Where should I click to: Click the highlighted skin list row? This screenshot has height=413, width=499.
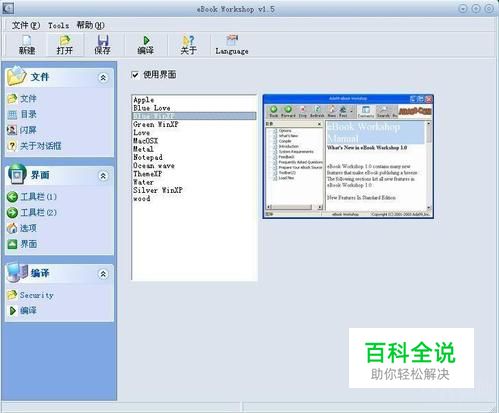(x=194, y=116)
